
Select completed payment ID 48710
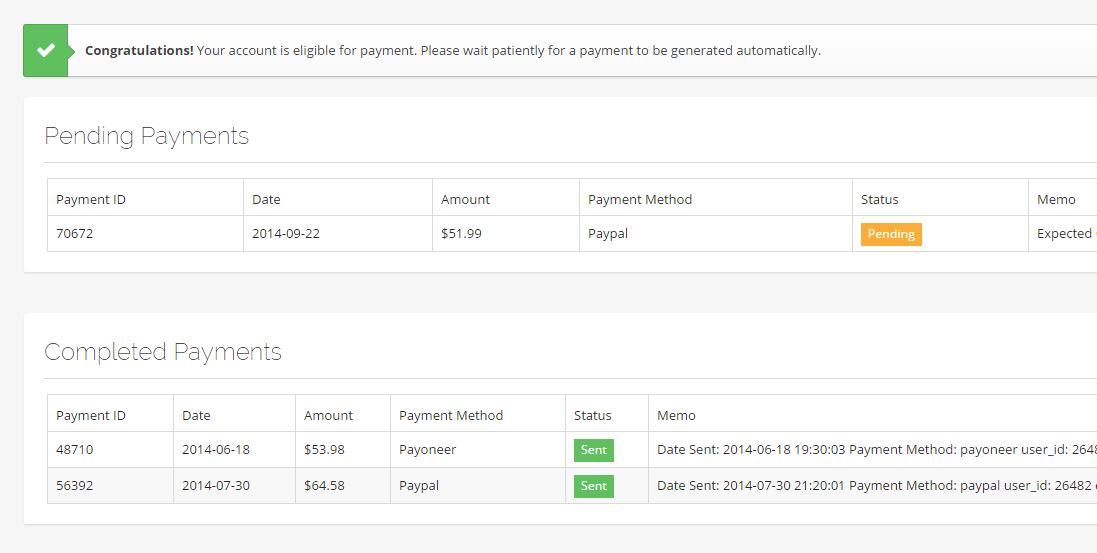pos(75,450)
